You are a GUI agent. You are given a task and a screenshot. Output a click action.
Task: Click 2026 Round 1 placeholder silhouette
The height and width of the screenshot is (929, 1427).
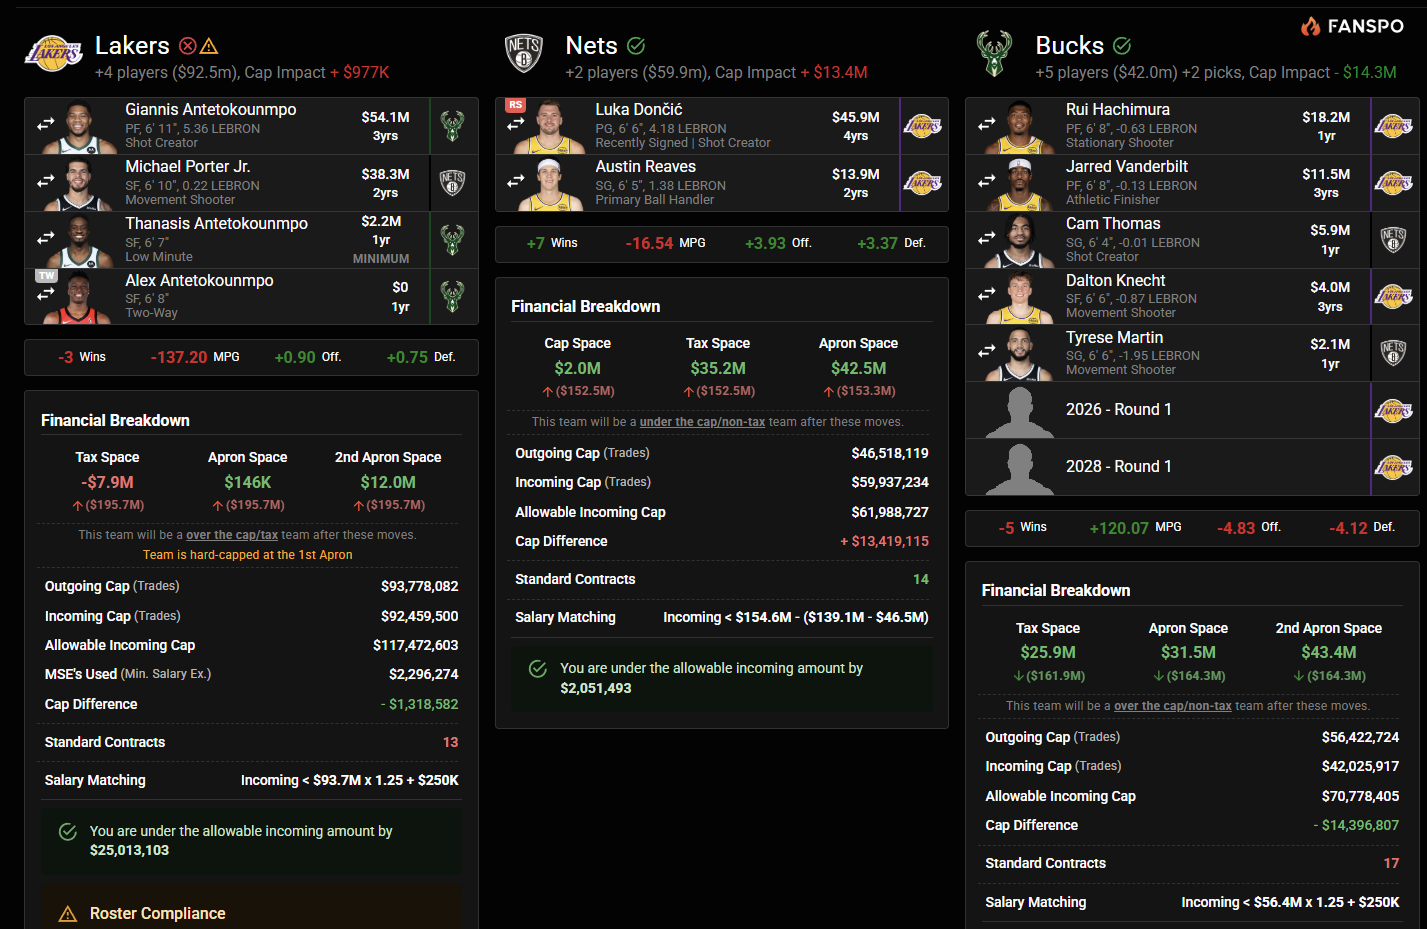[x=1020, y=411]
